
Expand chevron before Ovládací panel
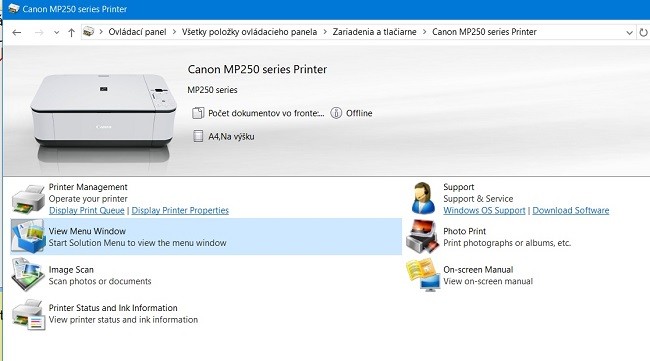pos(101,32)
